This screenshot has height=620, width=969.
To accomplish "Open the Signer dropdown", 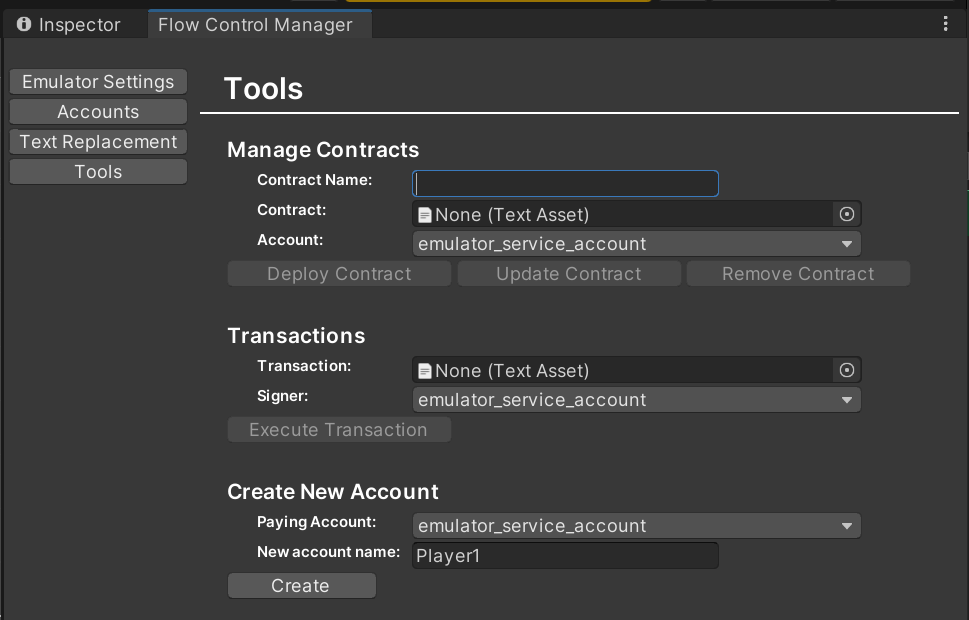I will tap(637, 399).
